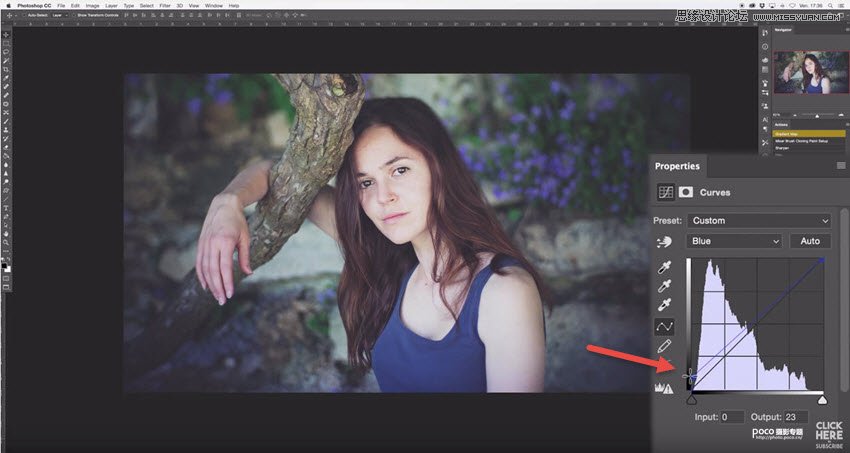Select the Lasso tool
The width and height of the screenshot is (850, 453).
[6, 52]
